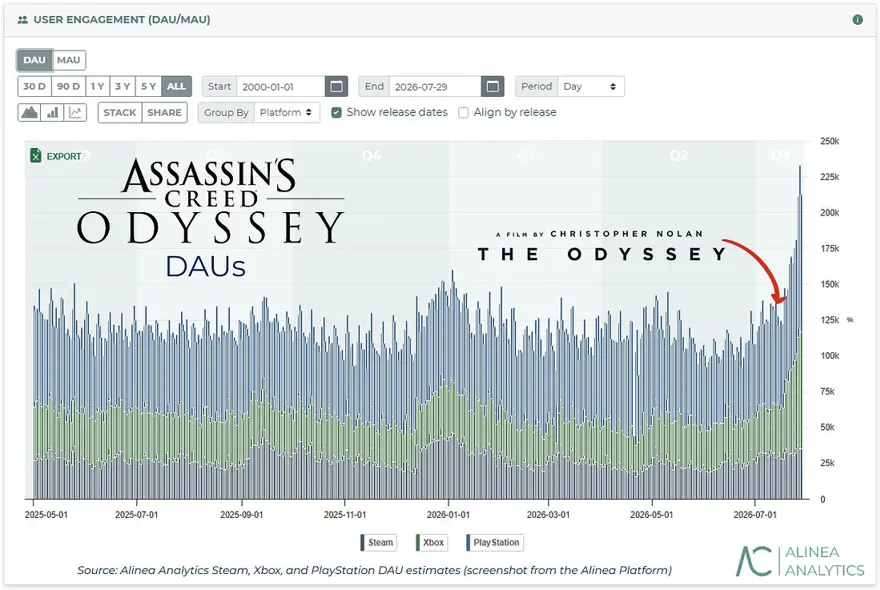
Task: Click the 2026-01-01 axis label
Action: (x=448, y=514)
